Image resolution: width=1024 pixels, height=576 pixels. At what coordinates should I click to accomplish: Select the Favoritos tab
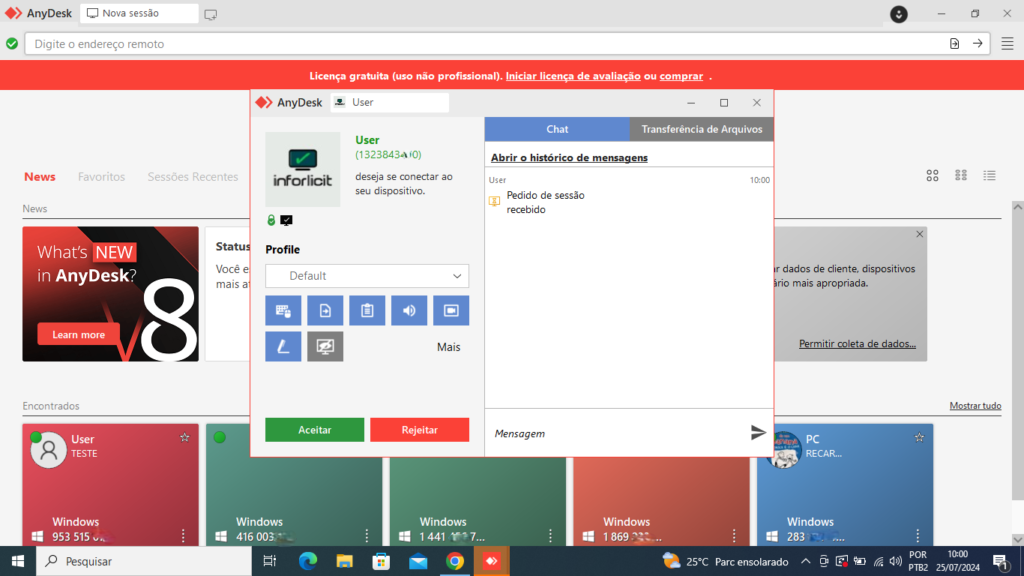[x=101, y=176]
